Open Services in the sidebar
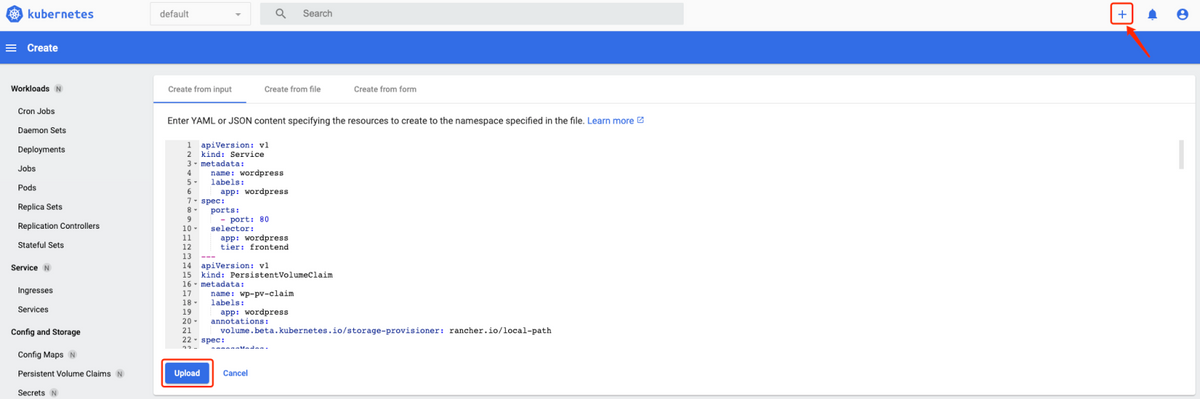1200x399 pixels. (x=33, y=309)
